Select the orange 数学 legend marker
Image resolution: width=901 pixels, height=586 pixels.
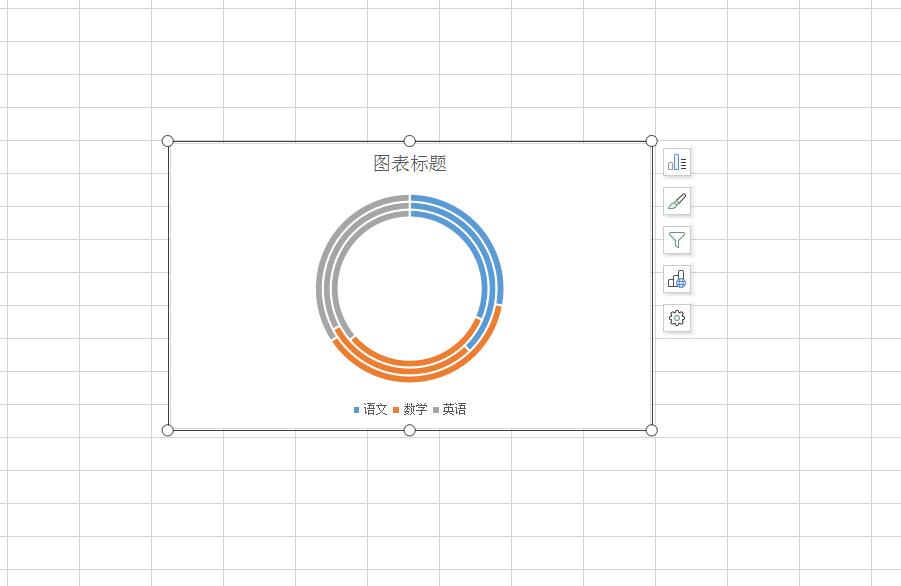[x=398, y=409]
